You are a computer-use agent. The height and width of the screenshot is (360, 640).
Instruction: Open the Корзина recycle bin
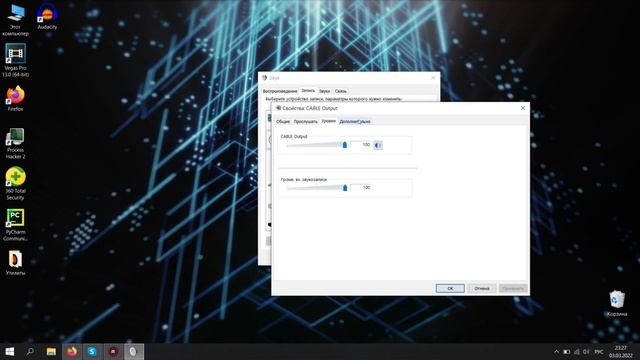[617, 303]
